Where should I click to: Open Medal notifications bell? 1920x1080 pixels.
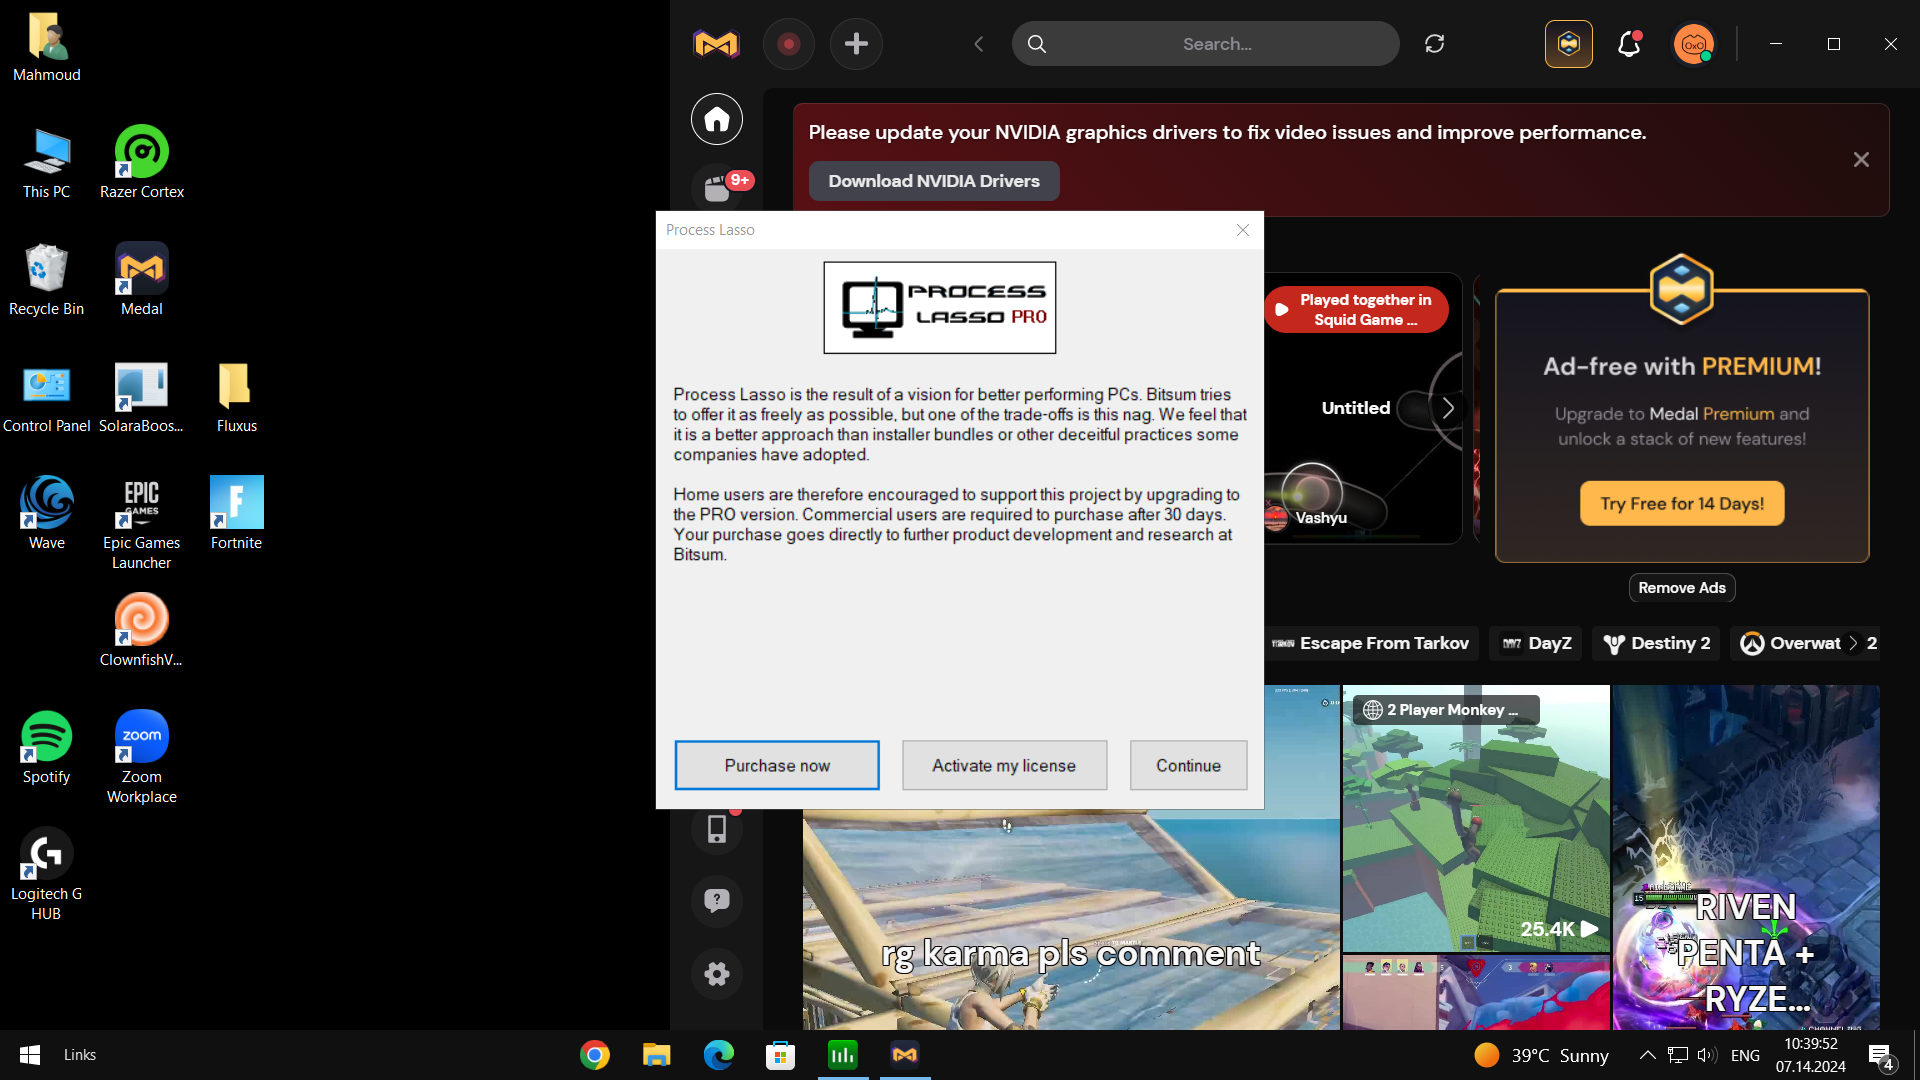[1629, 44]
